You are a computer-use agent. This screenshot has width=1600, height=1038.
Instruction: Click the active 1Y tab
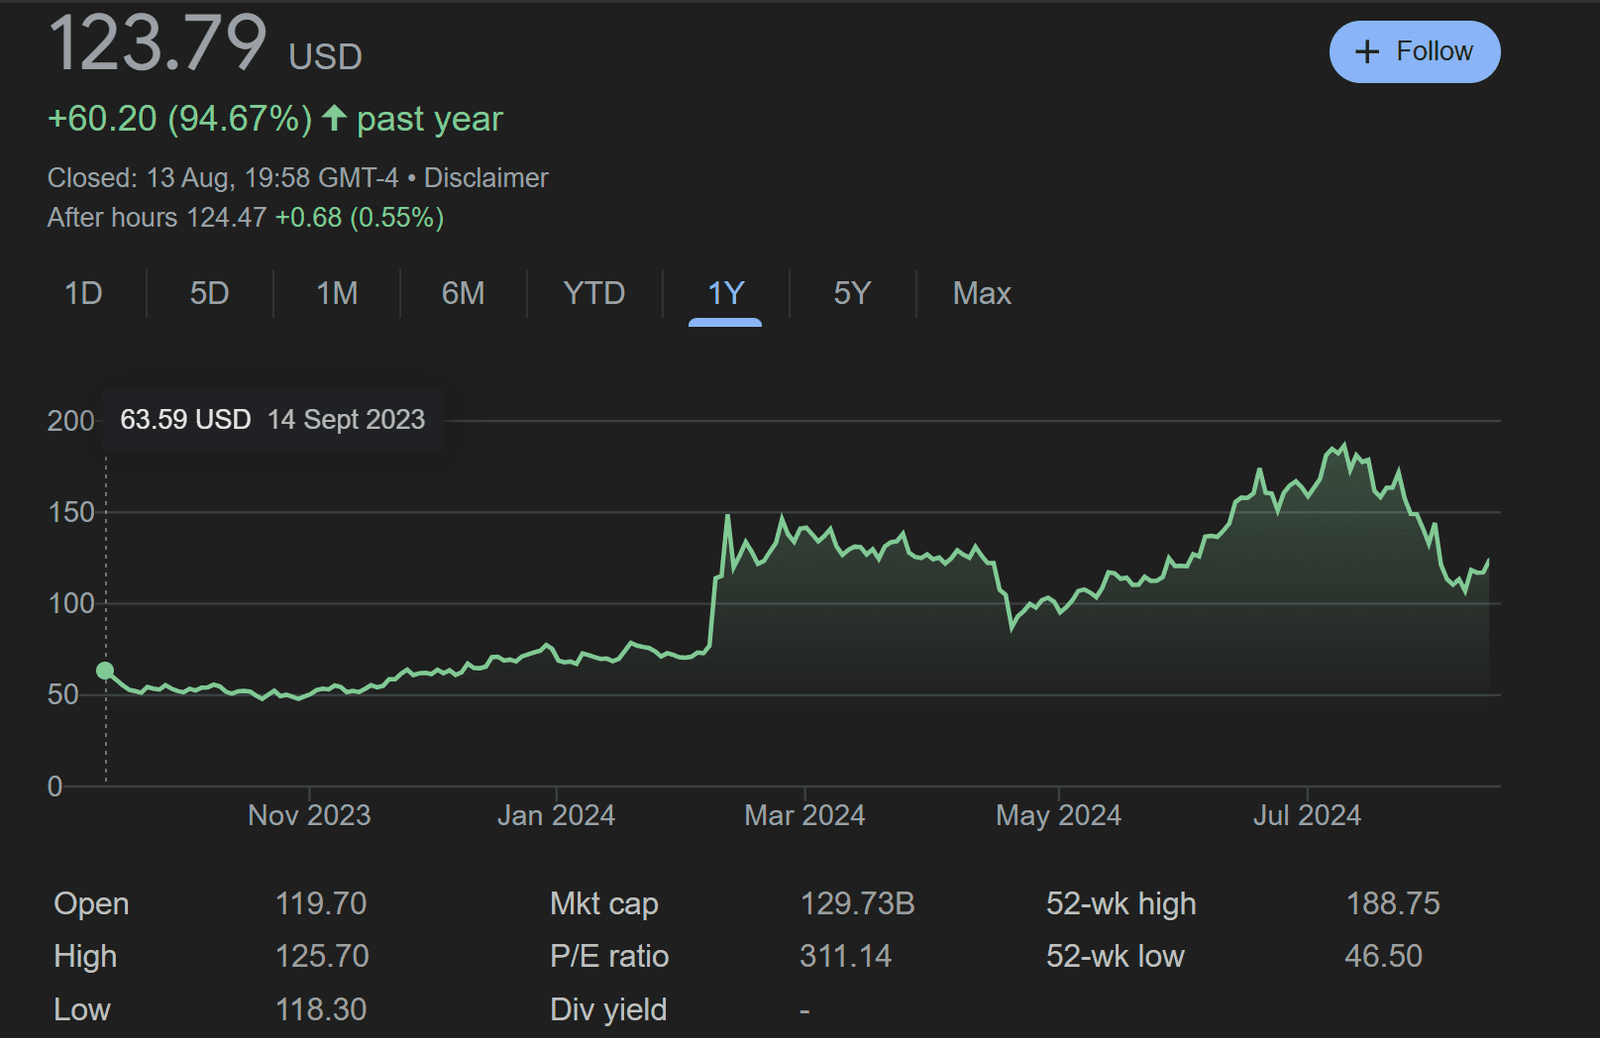[726, 293]
